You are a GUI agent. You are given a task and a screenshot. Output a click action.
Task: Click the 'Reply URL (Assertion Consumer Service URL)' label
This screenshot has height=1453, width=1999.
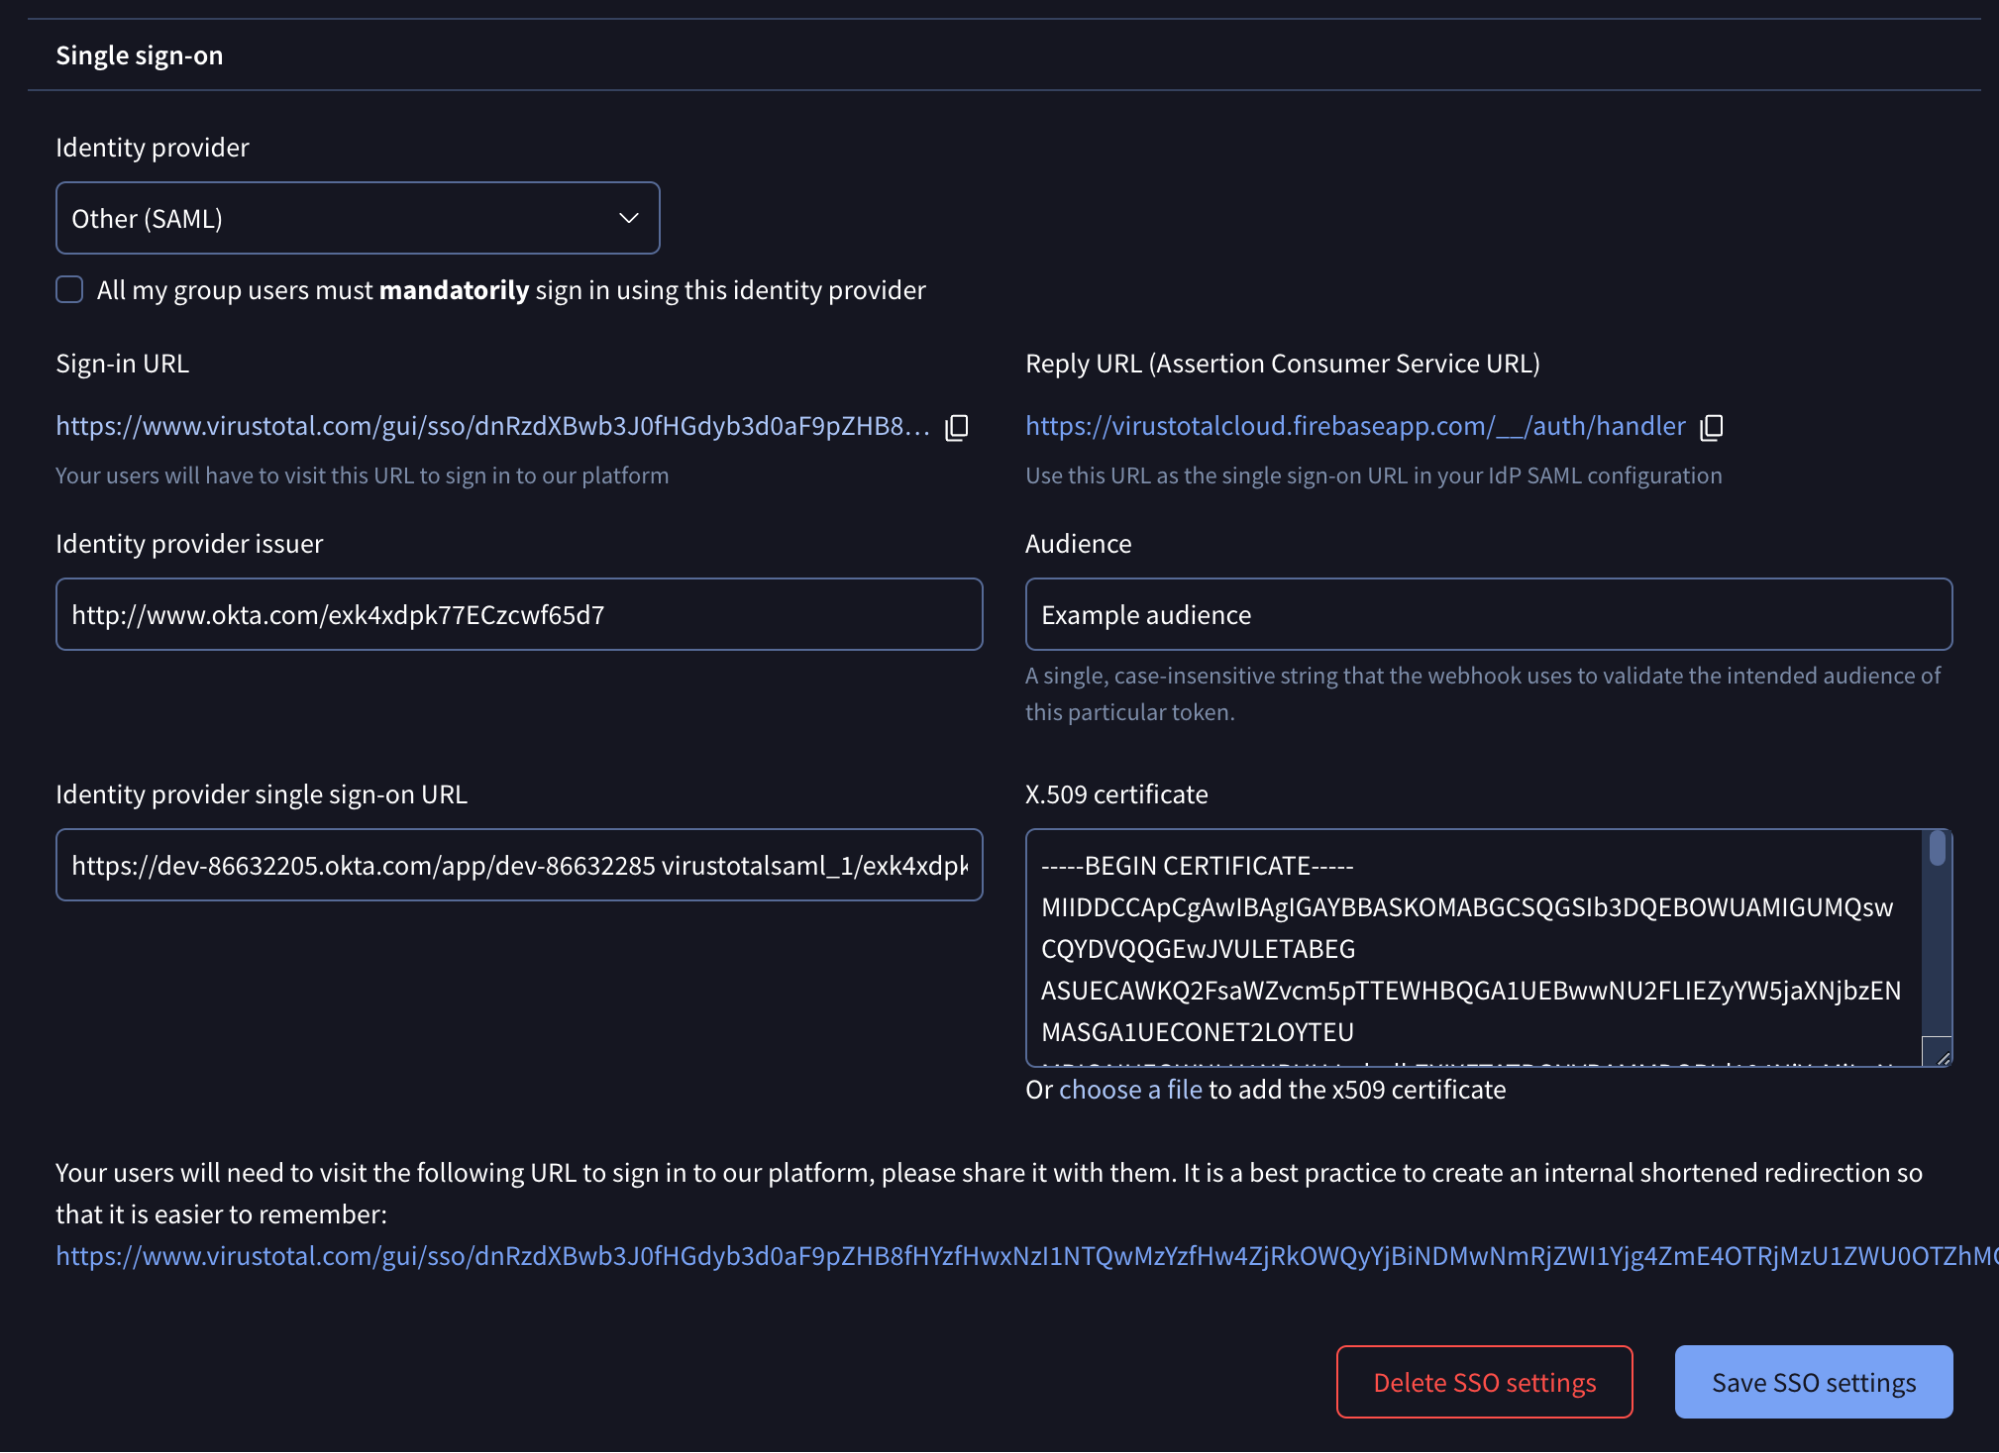tap(1282, 364)
